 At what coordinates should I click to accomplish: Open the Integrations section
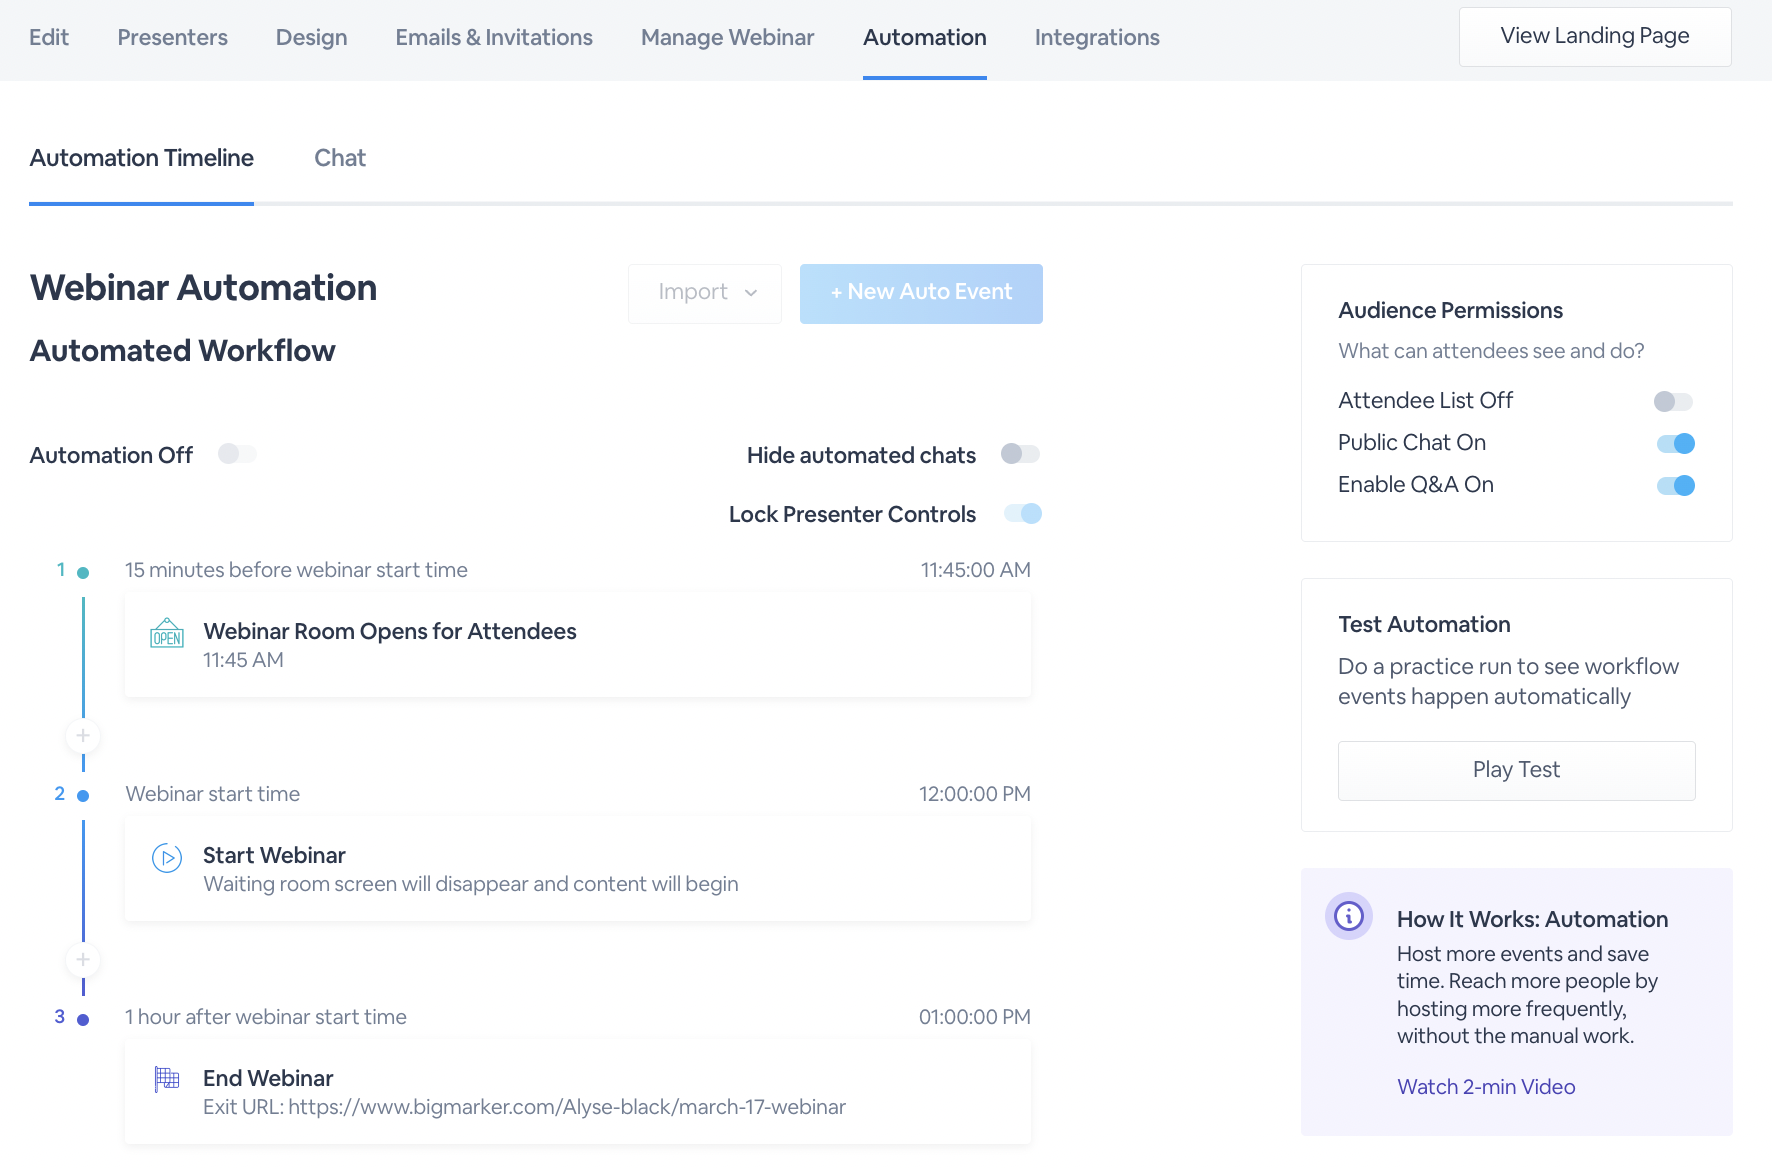click(1096, 37)
